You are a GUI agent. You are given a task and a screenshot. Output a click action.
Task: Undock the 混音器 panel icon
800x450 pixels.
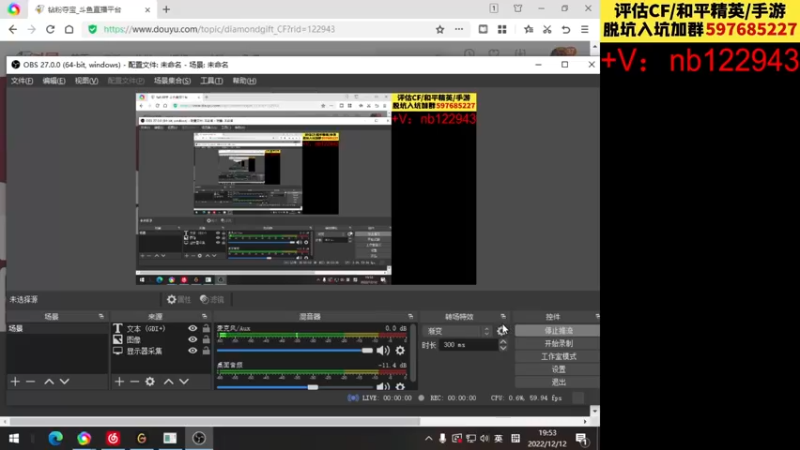pos(410,317)
